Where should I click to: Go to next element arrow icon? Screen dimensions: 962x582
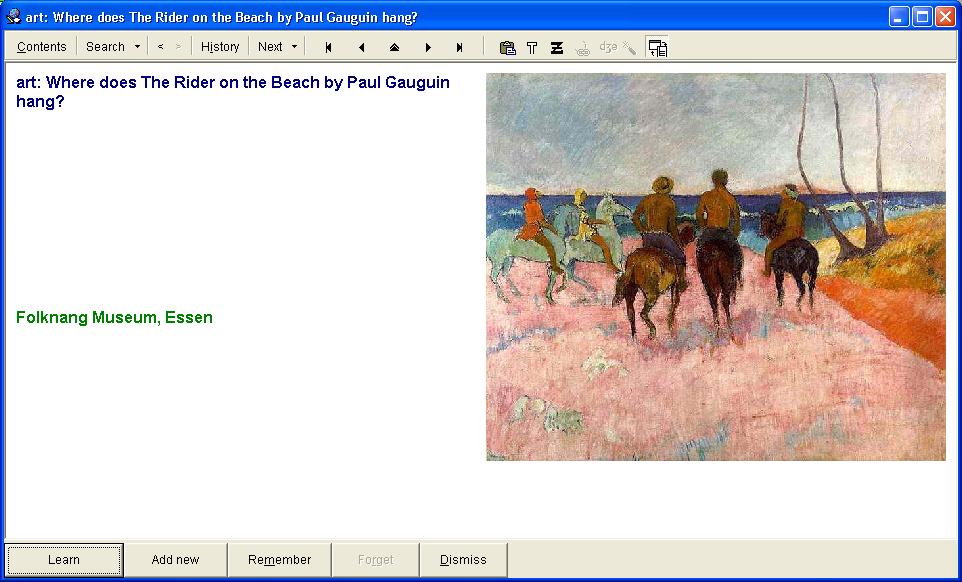428,47
